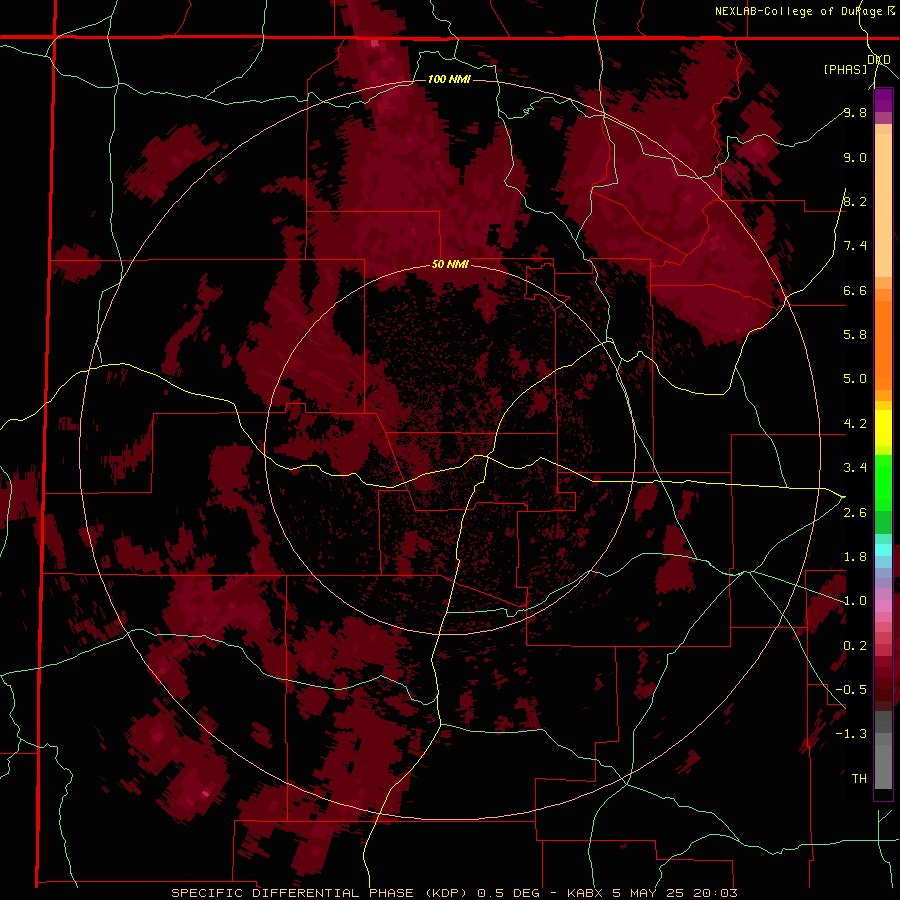Click the 8.2 scale value
Viewport: 900px width, 900px height.
click(855, 201)
